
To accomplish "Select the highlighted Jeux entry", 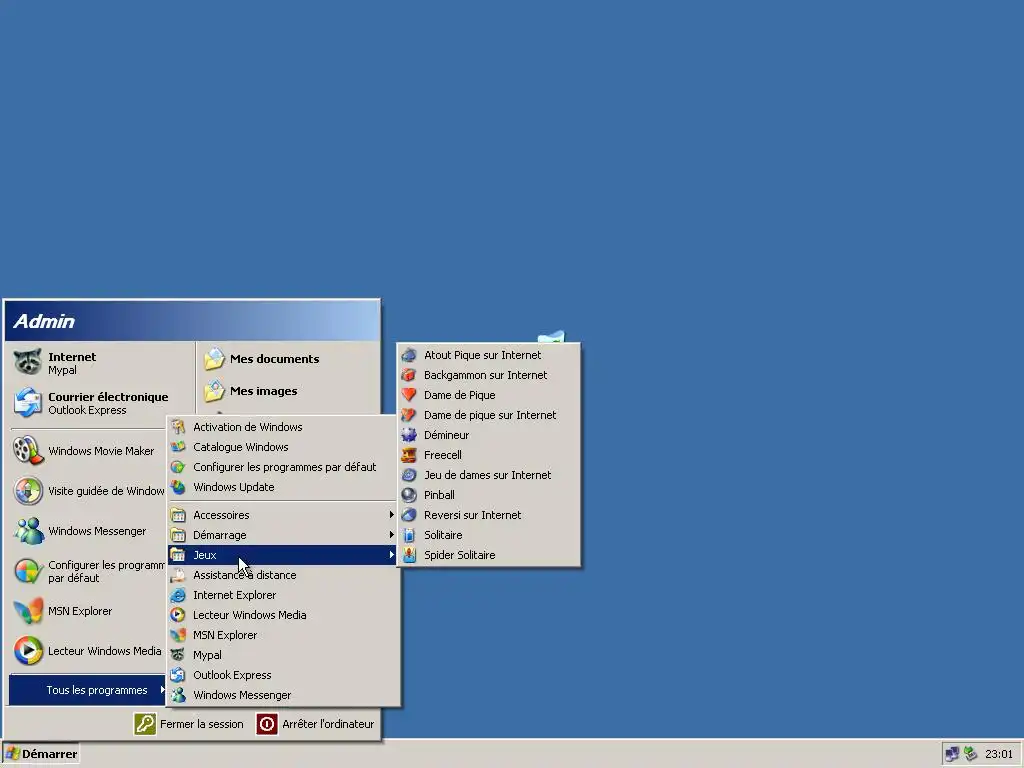I will coord(282,555).
